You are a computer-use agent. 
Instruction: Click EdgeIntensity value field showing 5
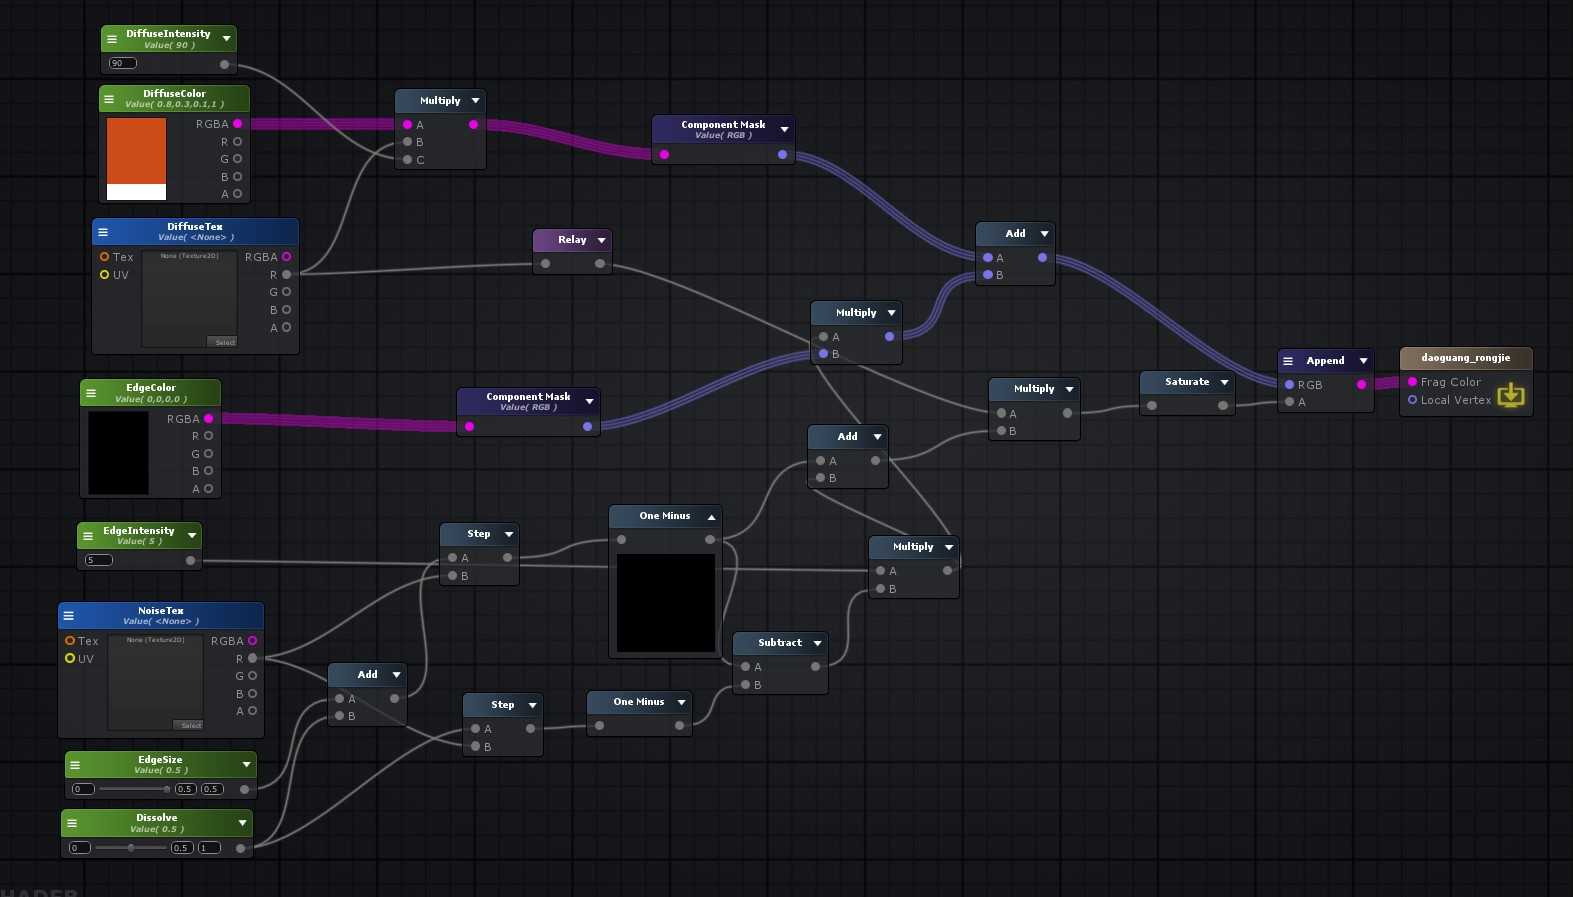coord(99,560)
